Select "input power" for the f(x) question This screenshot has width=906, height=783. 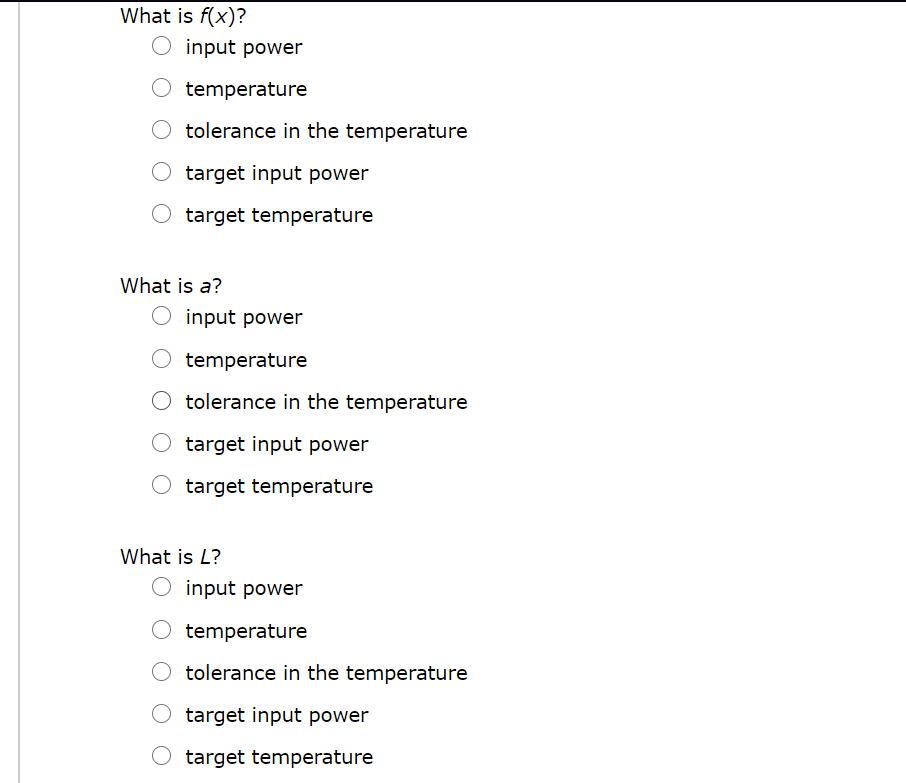point(161,45)
